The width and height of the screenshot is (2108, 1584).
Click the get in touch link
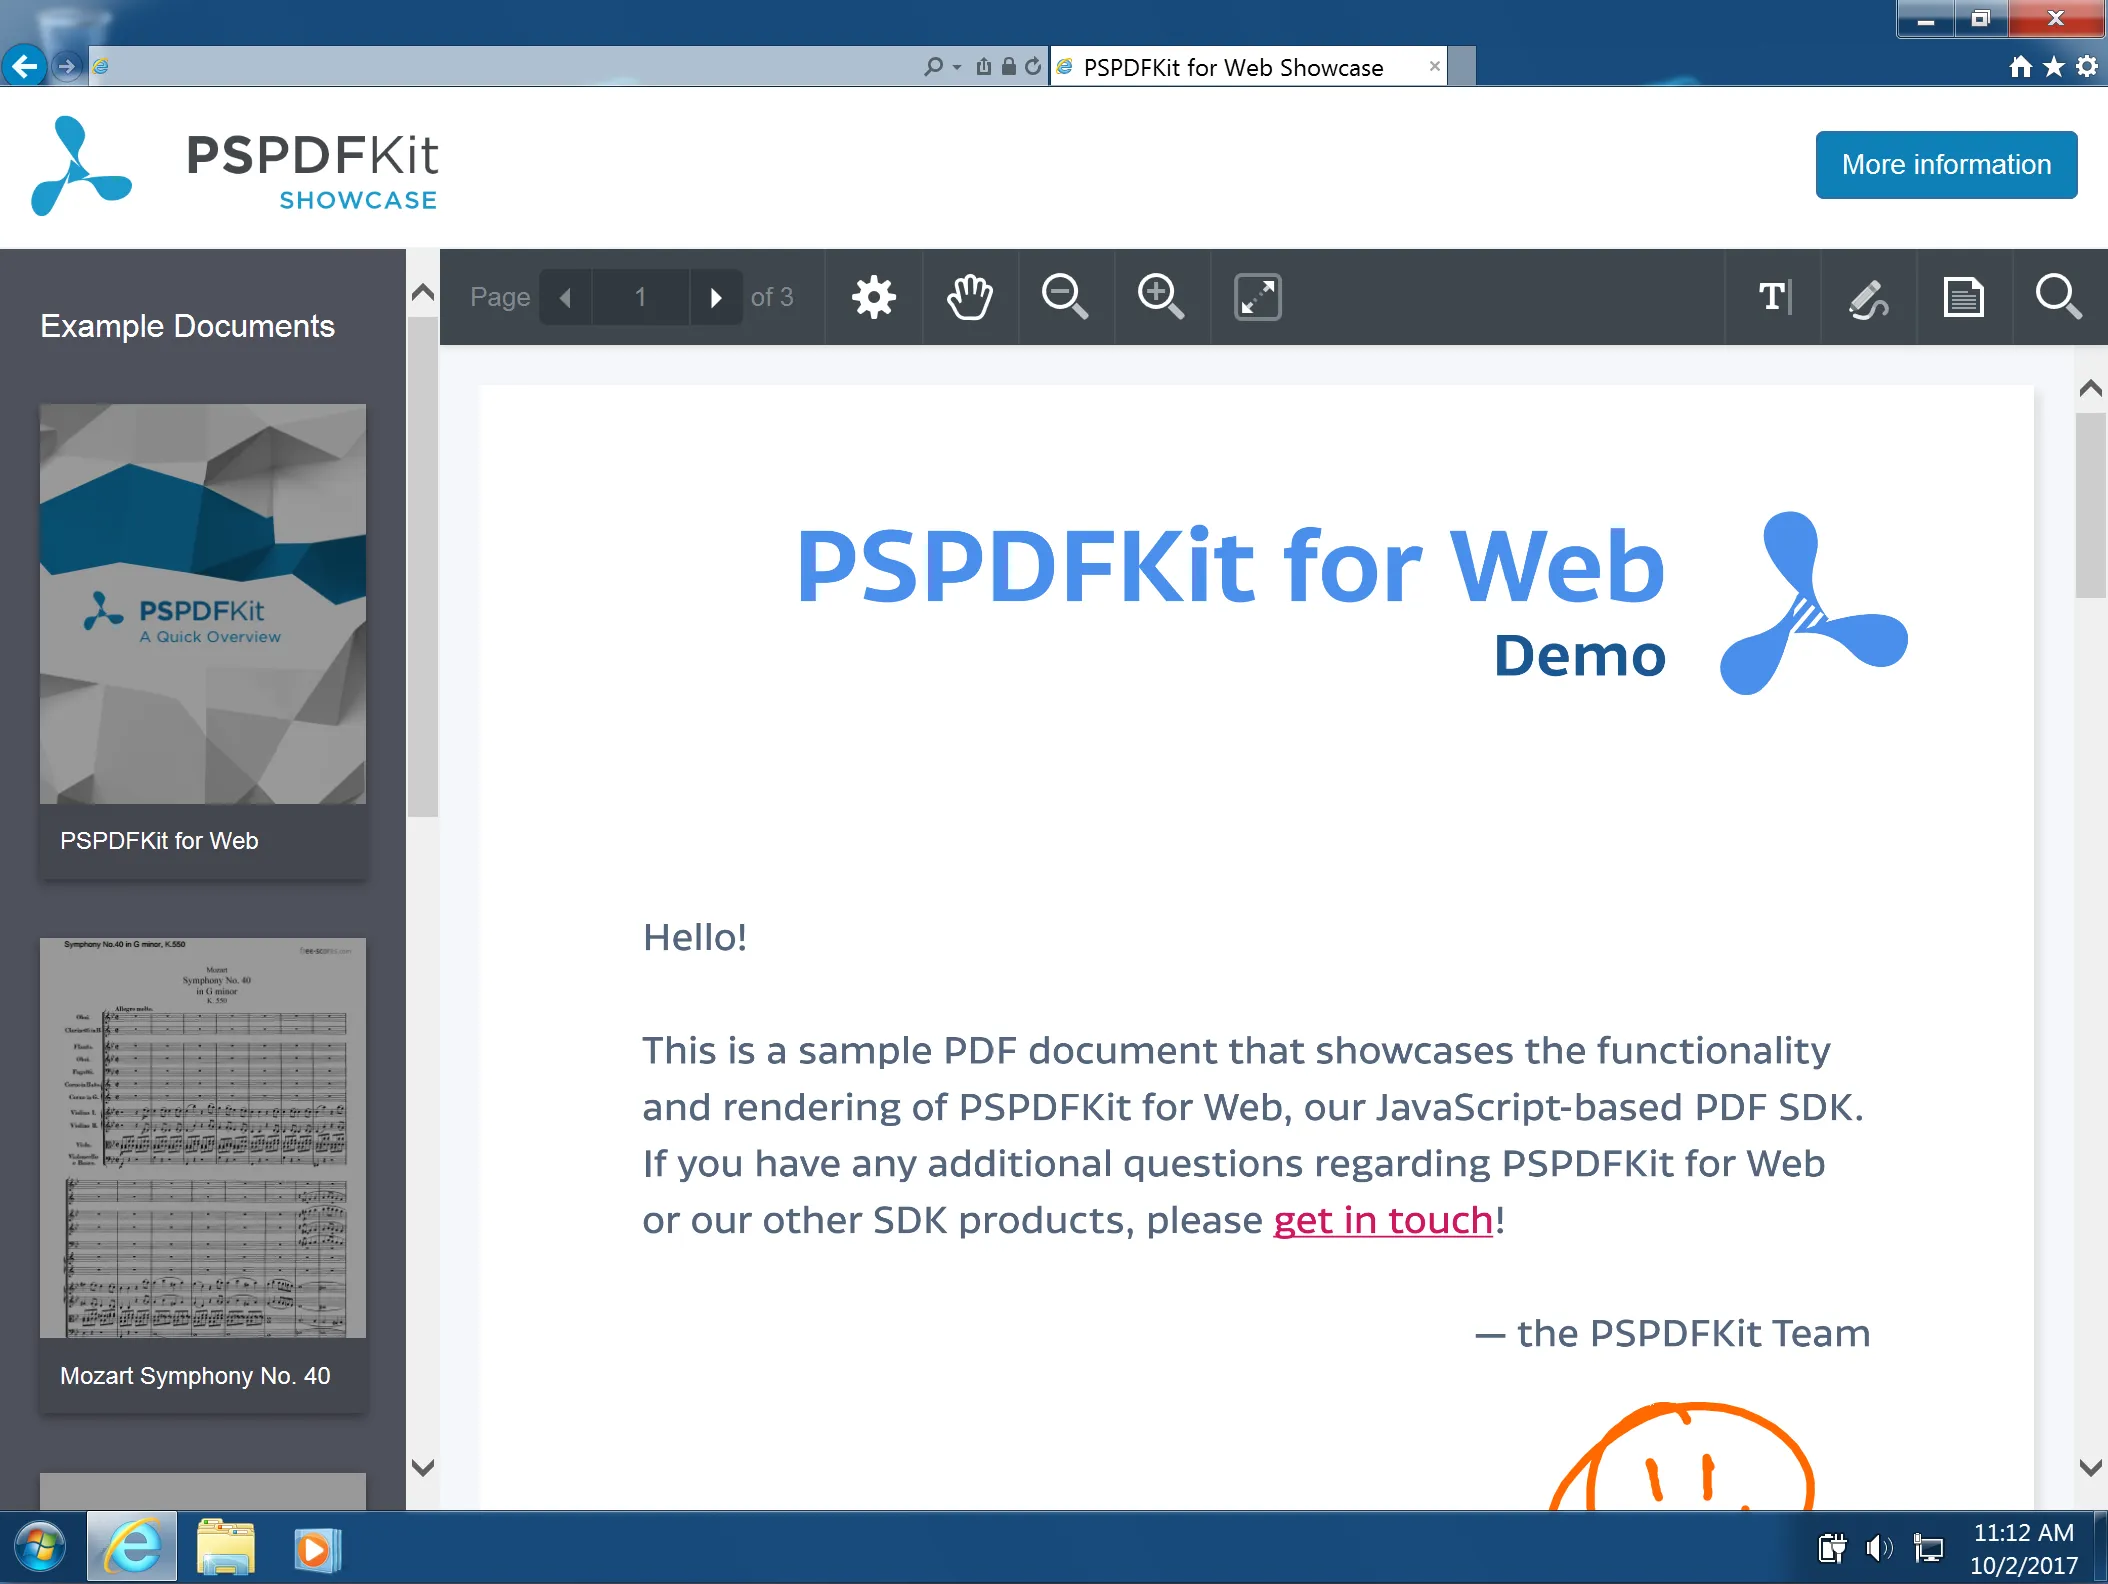pos(1383,1220)
